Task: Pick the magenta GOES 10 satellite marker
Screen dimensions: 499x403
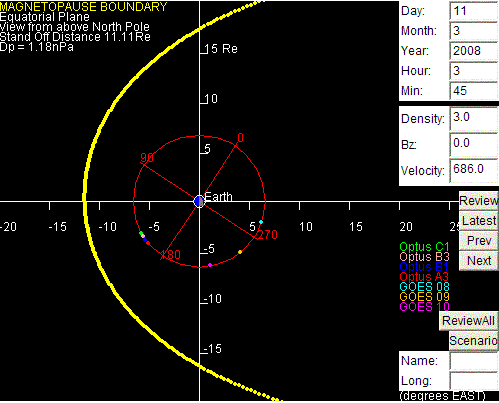Action: pyautogui.click(x=210, y=265)
